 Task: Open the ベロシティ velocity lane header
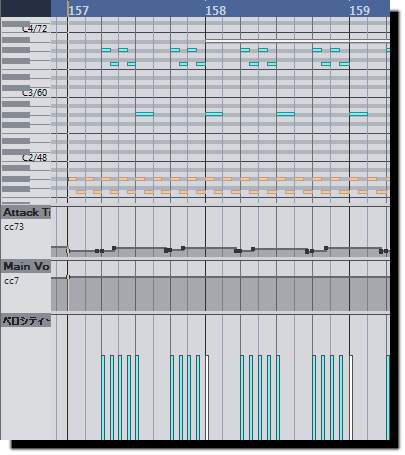26,321
